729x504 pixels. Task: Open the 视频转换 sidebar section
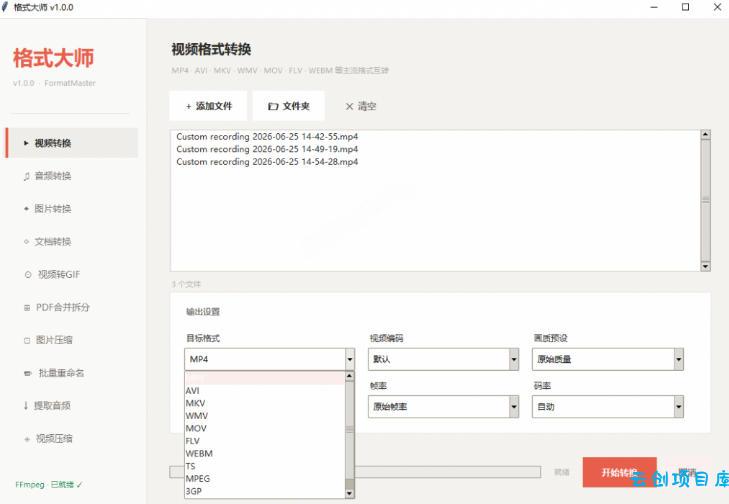[72, 143]
